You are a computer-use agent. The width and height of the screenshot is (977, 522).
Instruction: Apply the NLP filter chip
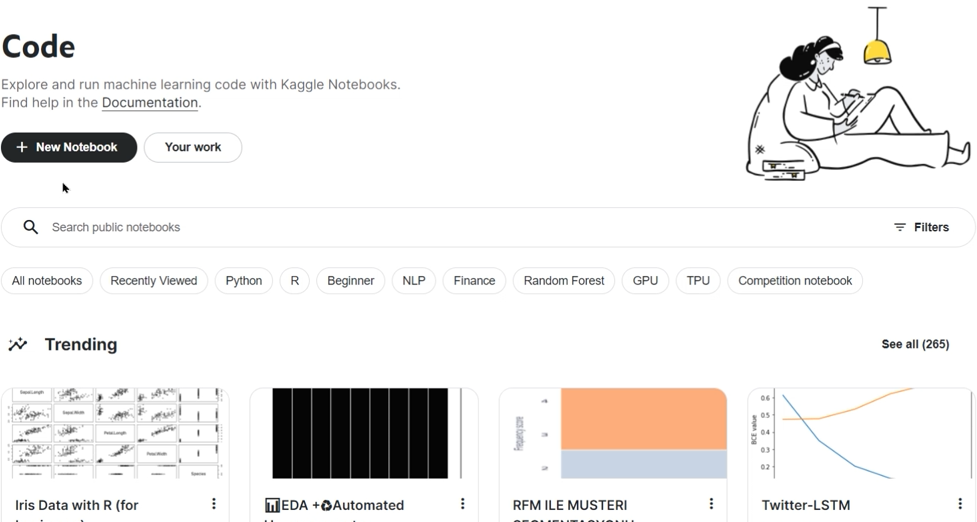tap(414, 281)
